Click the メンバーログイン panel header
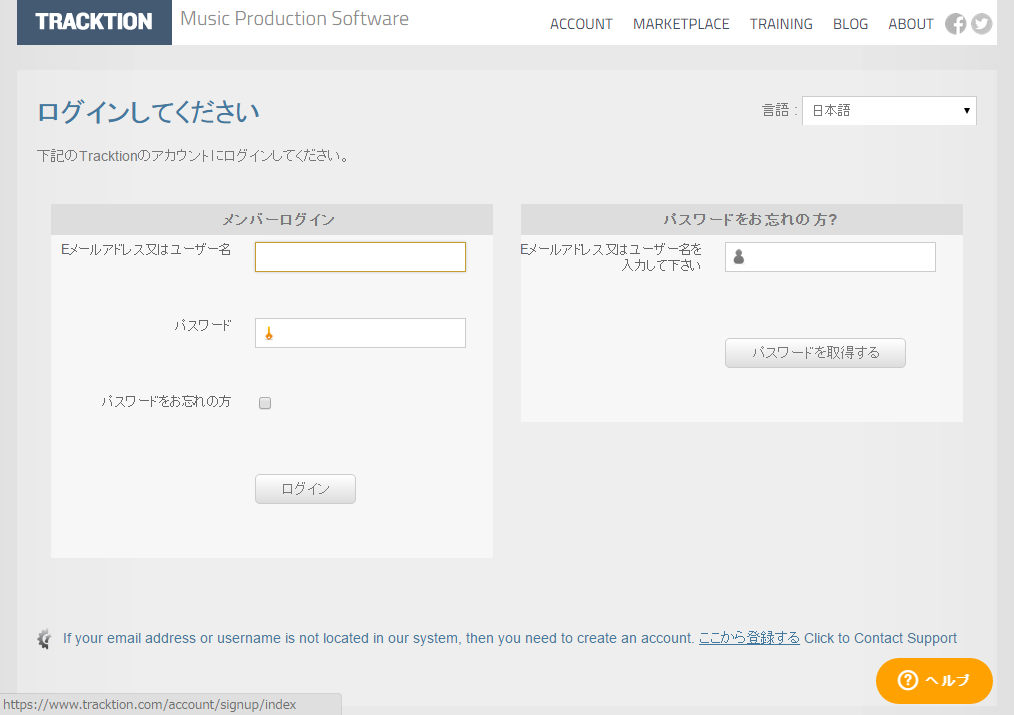Screen dimensions: 1014x715 pos(272,220)
